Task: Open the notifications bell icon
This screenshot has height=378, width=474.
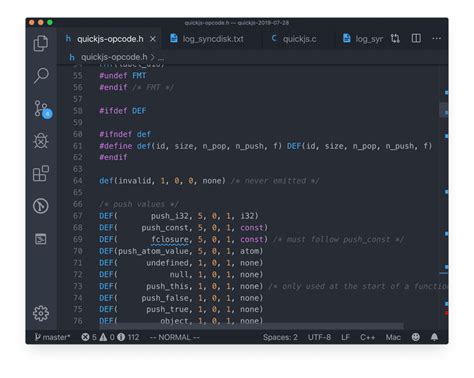Action: coord(434,337)
